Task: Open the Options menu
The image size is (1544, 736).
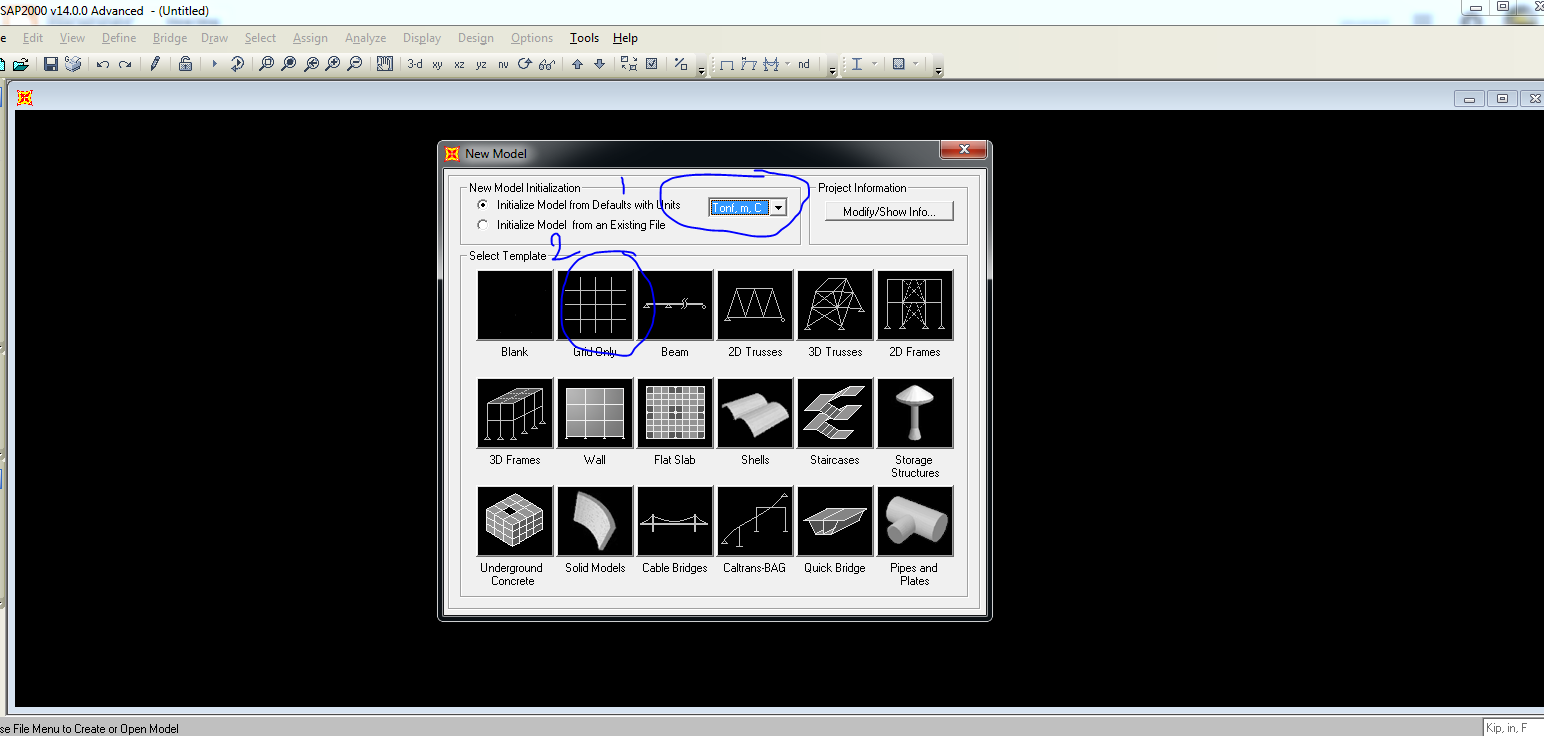Action: click(x=532, y=38)
